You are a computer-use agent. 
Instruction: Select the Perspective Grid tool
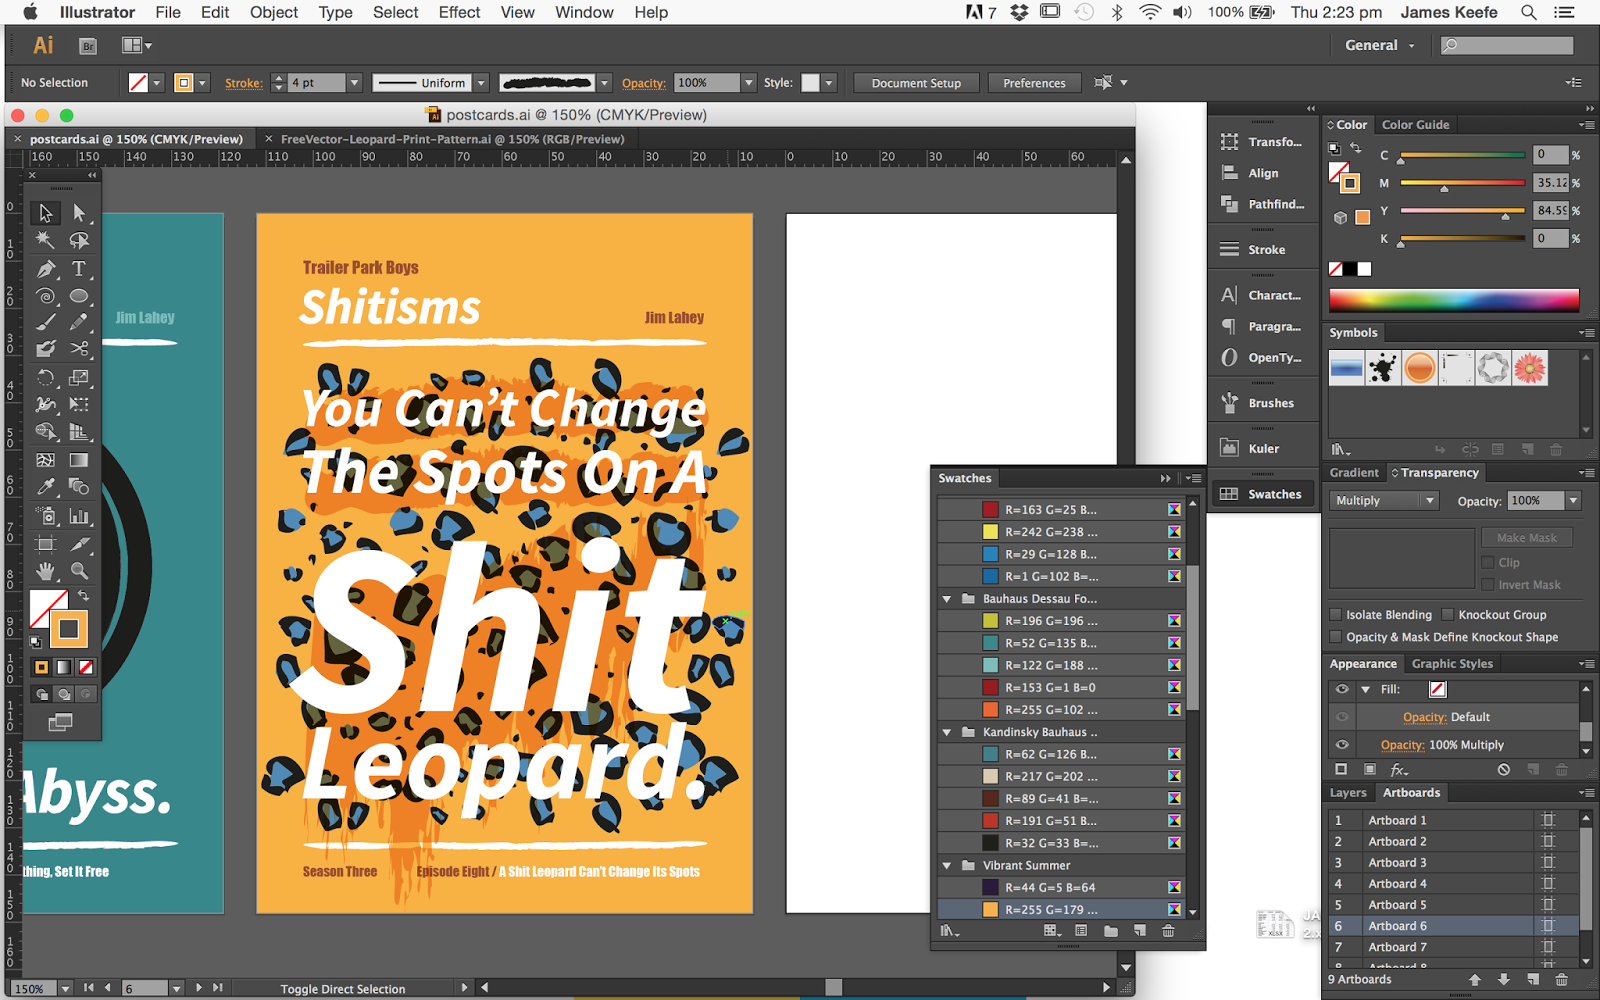point(79,432)
